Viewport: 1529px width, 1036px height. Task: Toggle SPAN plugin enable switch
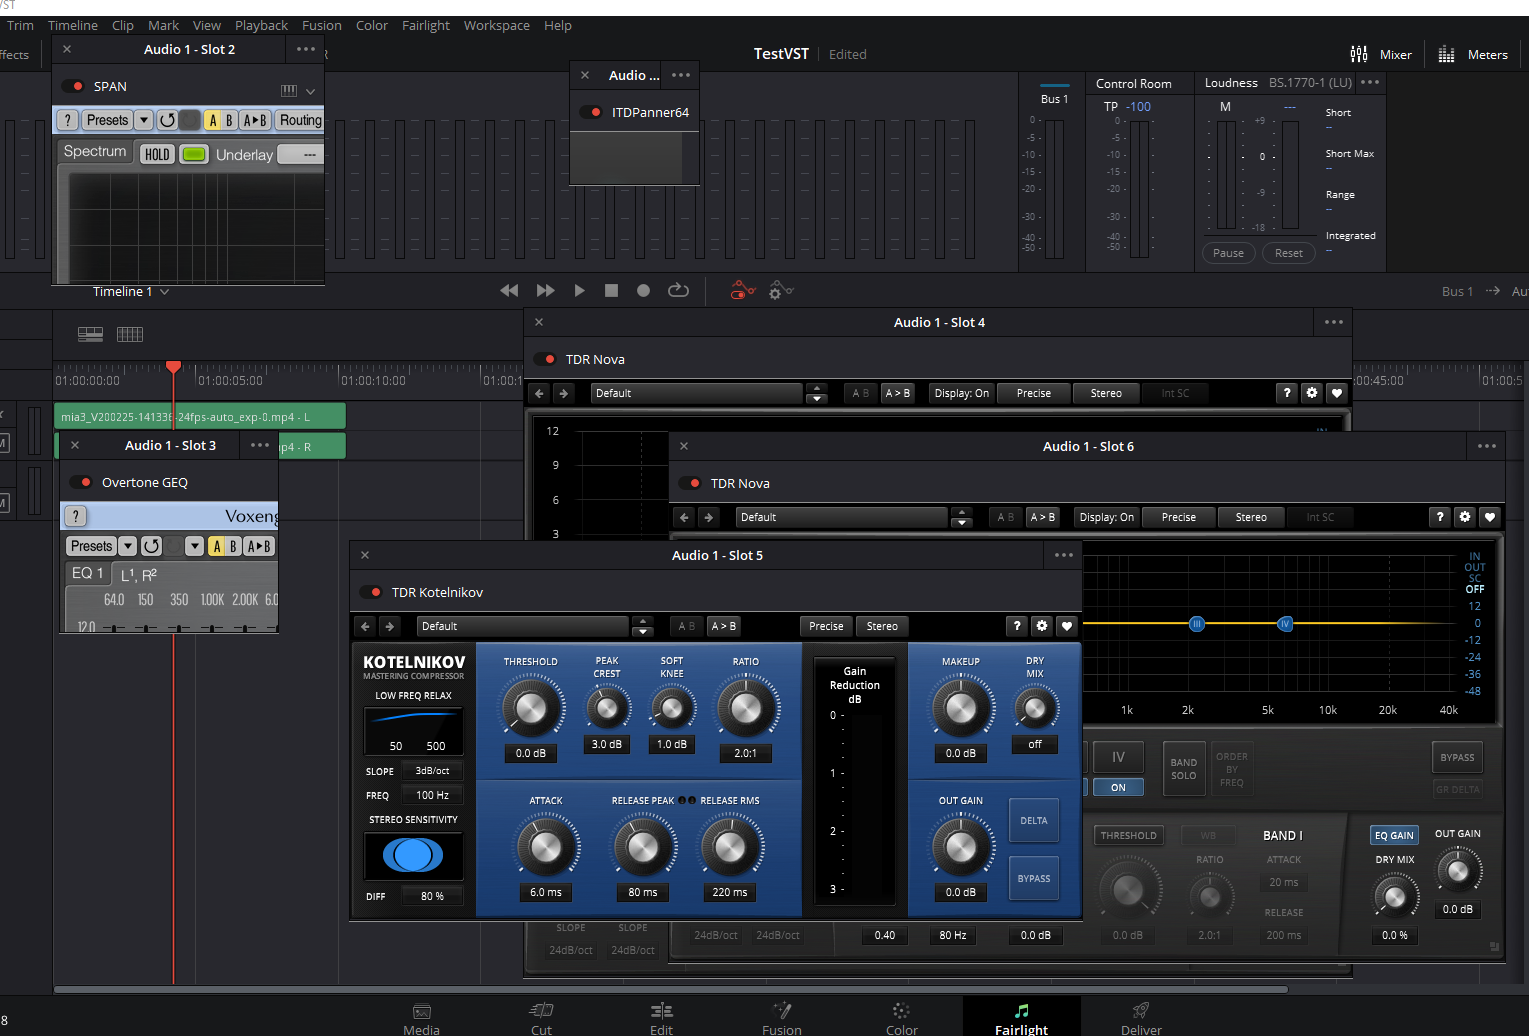coord(72,86)
